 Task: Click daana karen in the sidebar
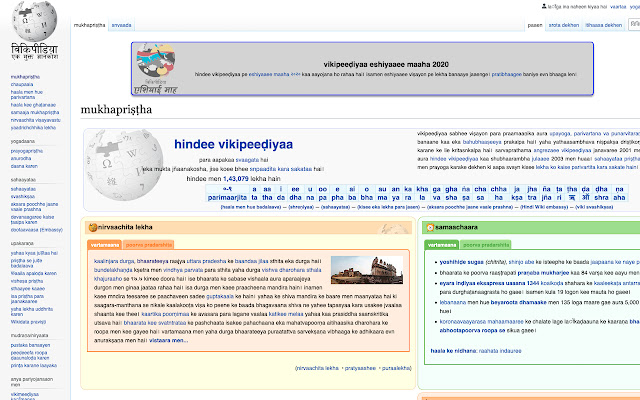click(x=24, y=166)
